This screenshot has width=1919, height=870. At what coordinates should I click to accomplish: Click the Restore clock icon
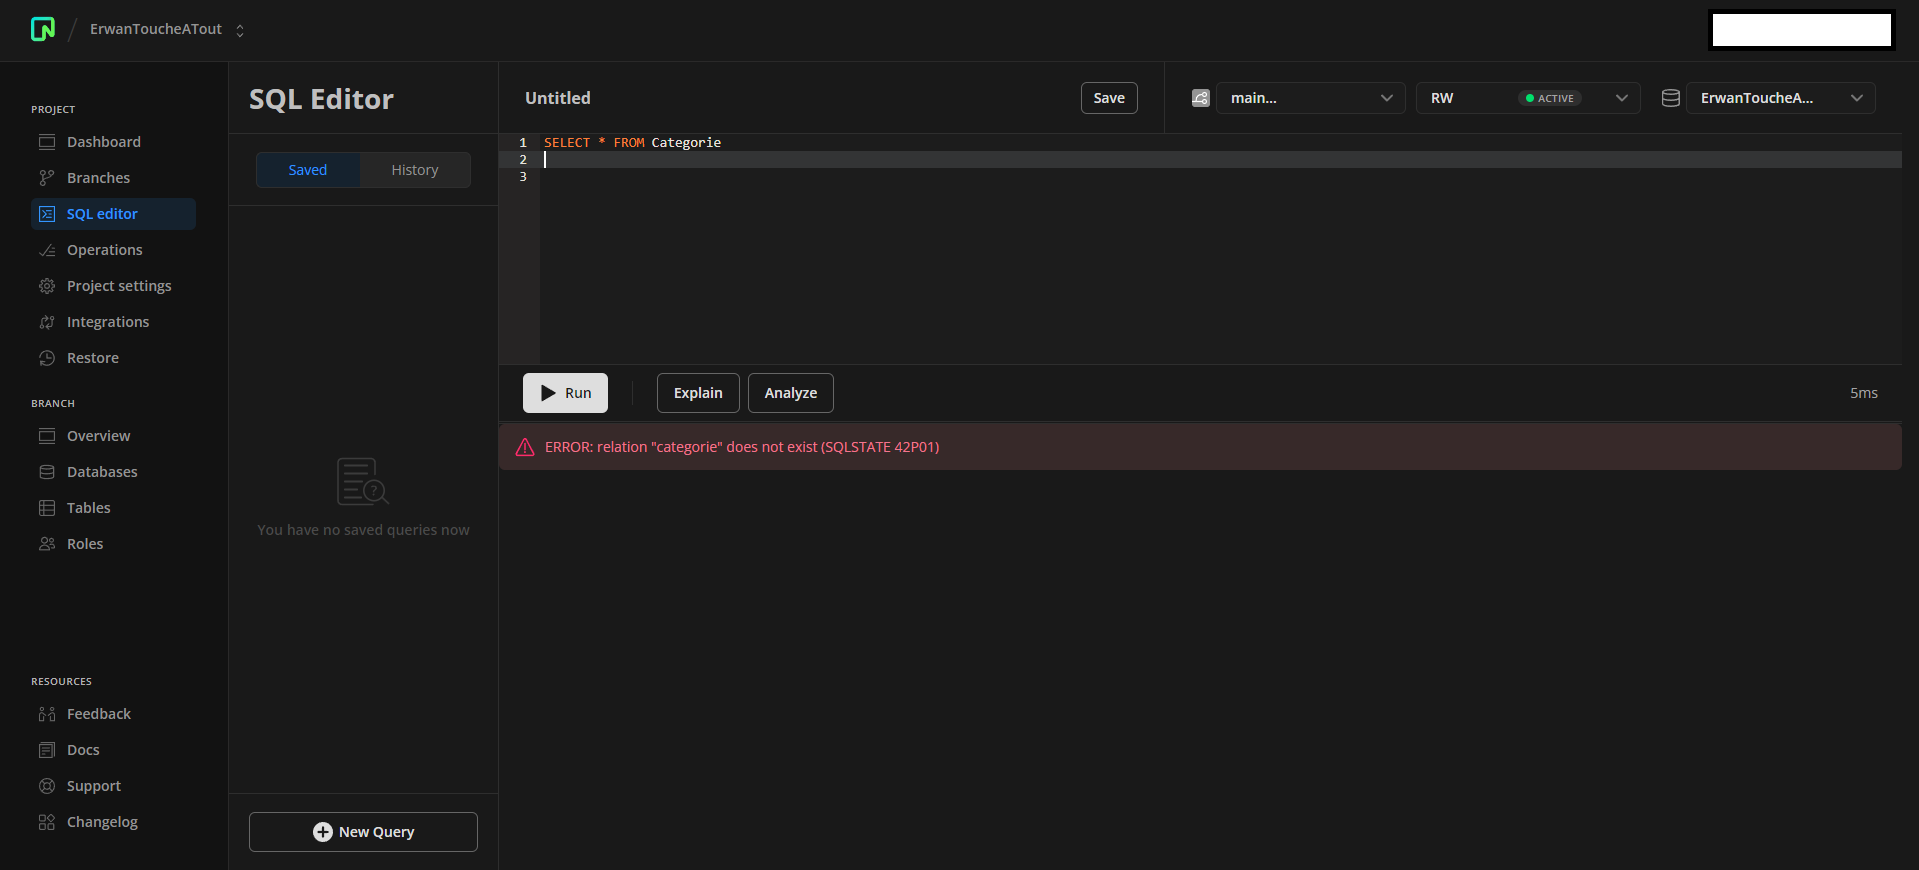click(47, 358)
